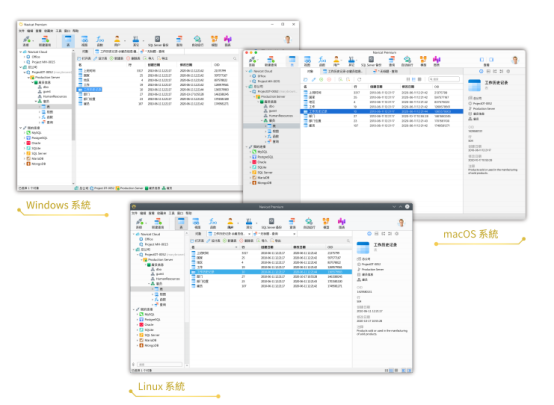Open Charts icon in Linux window toolbar

point(341,222)
